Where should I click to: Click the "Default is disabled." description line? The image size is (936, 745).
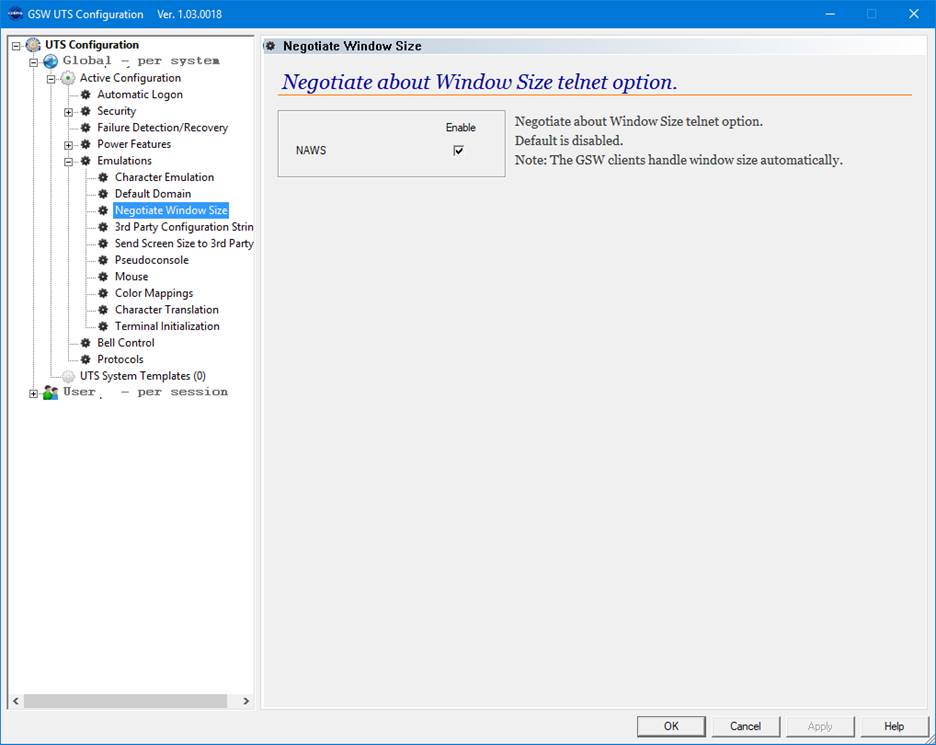point(569,141)
